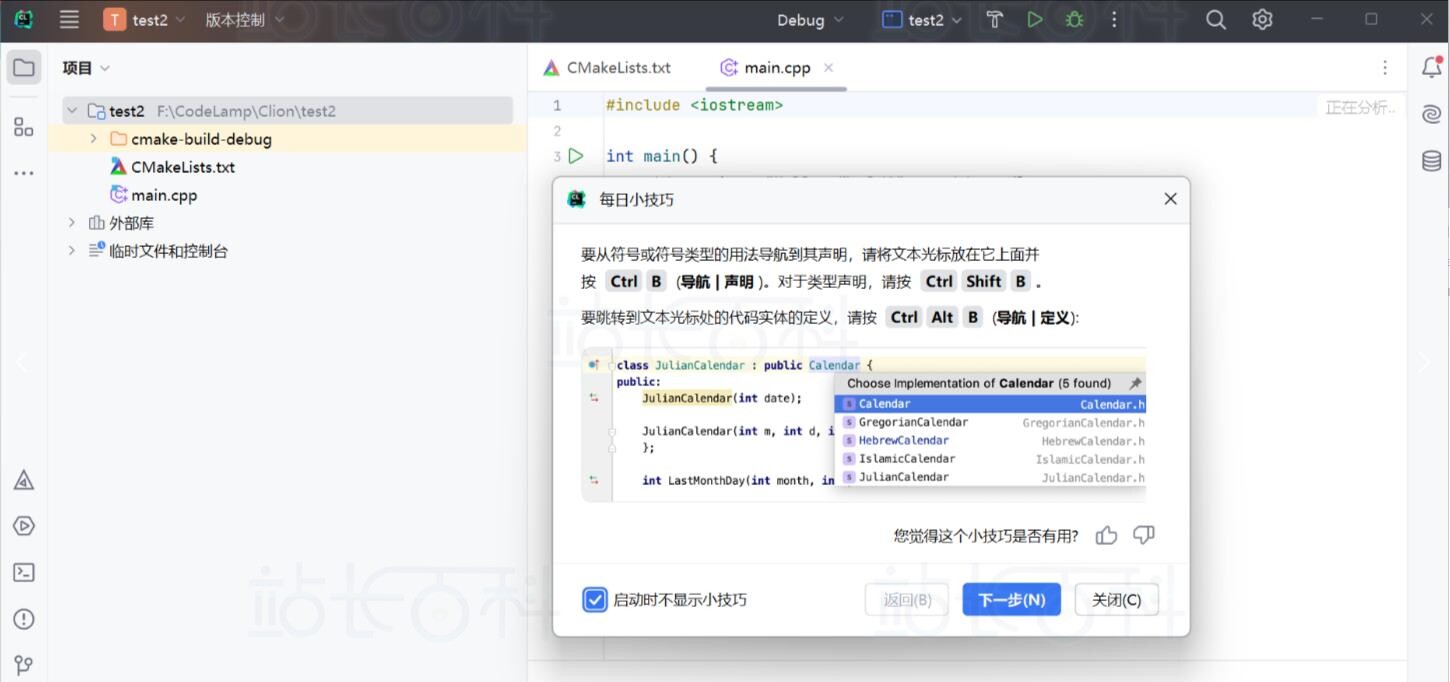
Task: Click the Build hammer icon
Action: [994, 20]
